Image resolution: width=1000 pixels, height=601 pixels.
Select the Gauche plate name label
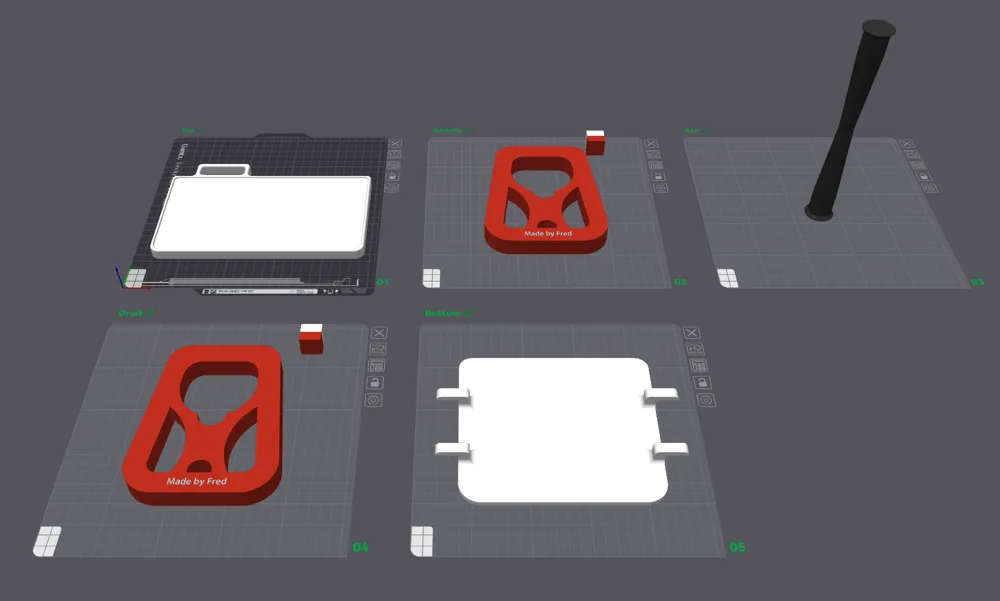tap(446, 131)
